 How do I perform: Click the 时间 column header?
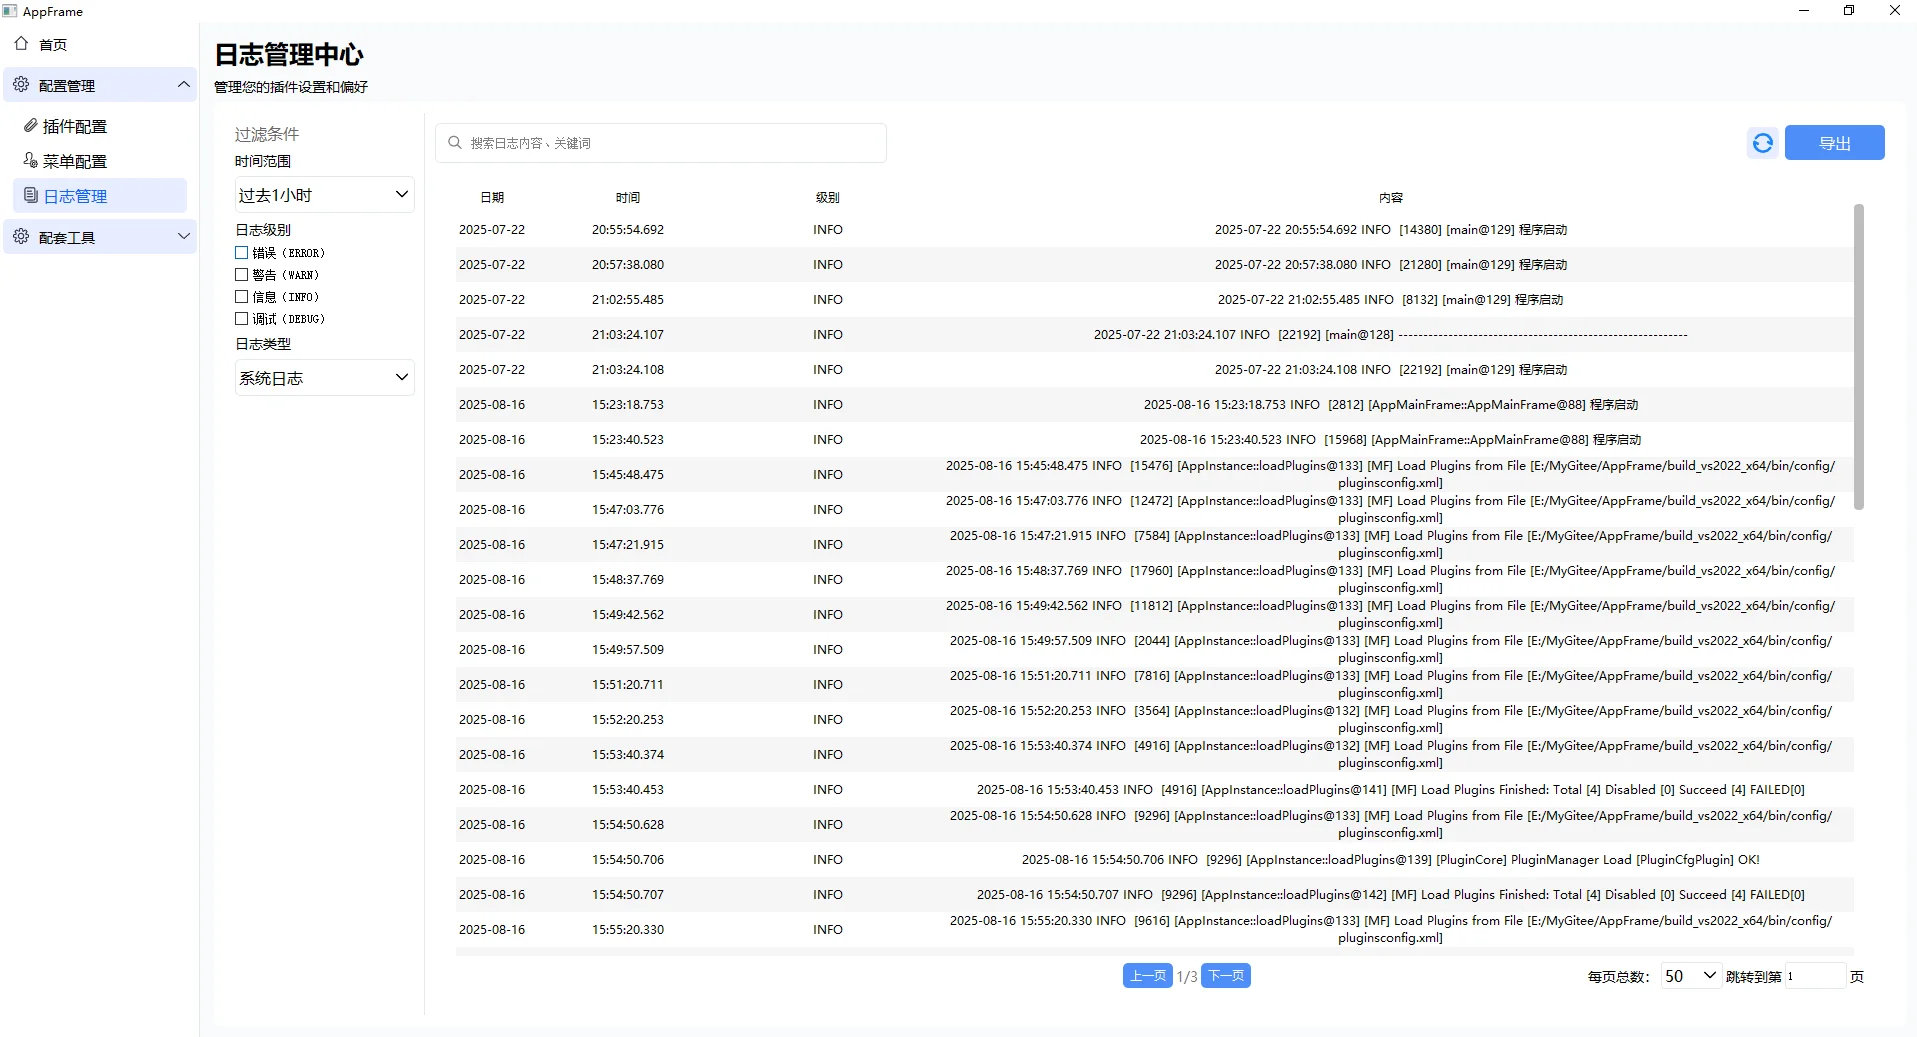[x=628, y=198]
